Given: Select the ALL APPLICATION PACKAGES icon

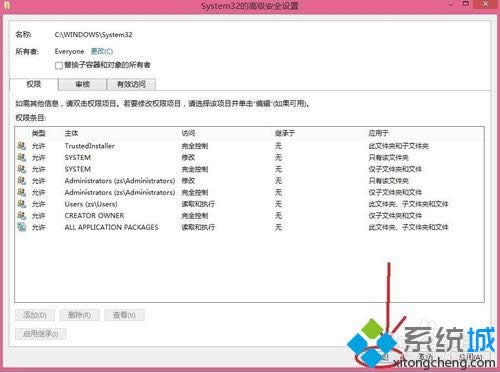Looking at the screenshot, I should coord(22,227).
